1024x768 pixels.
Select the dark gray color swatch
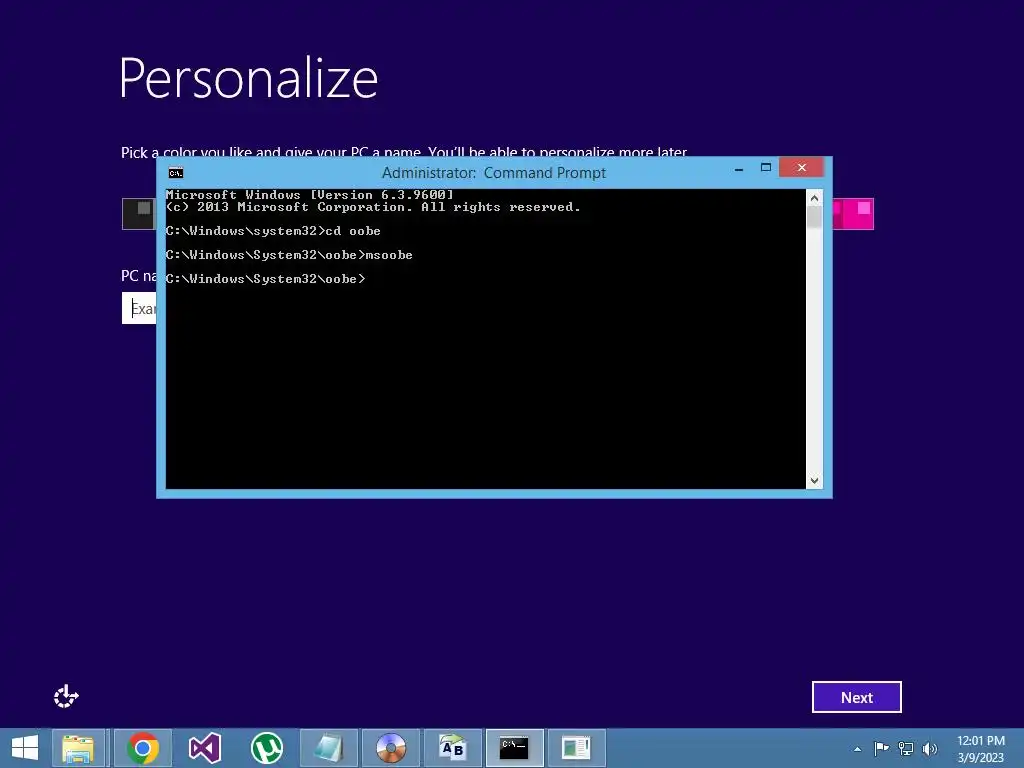tap(138, 214)
